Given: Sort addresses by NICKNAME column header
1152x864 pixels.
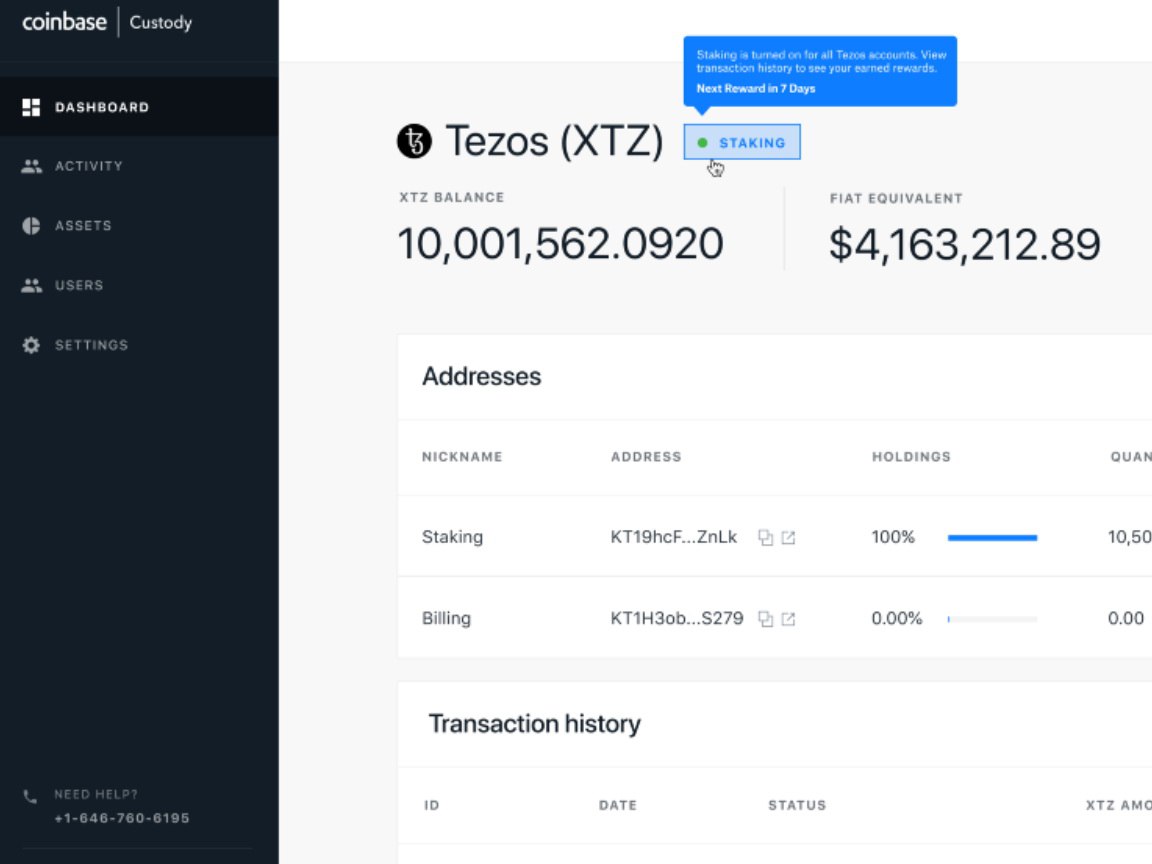Looking at the screenshot, I should tap(462, 457).
